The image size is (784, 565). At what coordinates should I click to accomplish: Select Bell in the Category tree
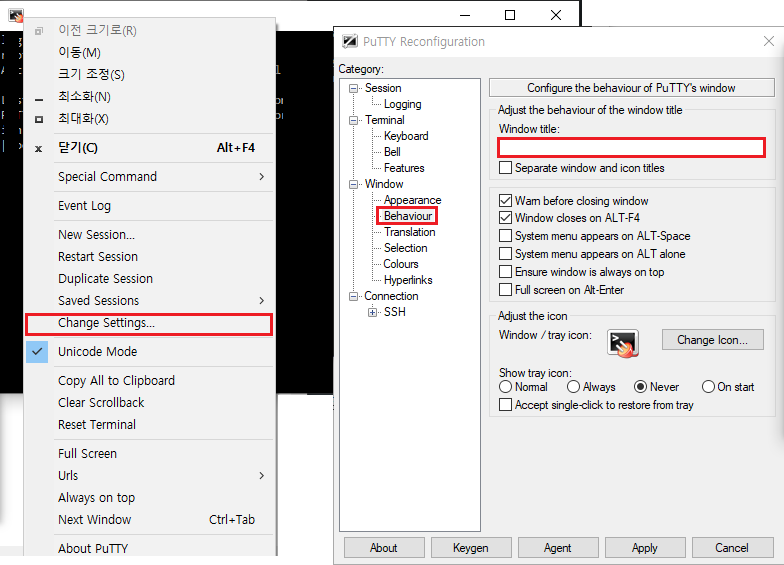(392, 152)
